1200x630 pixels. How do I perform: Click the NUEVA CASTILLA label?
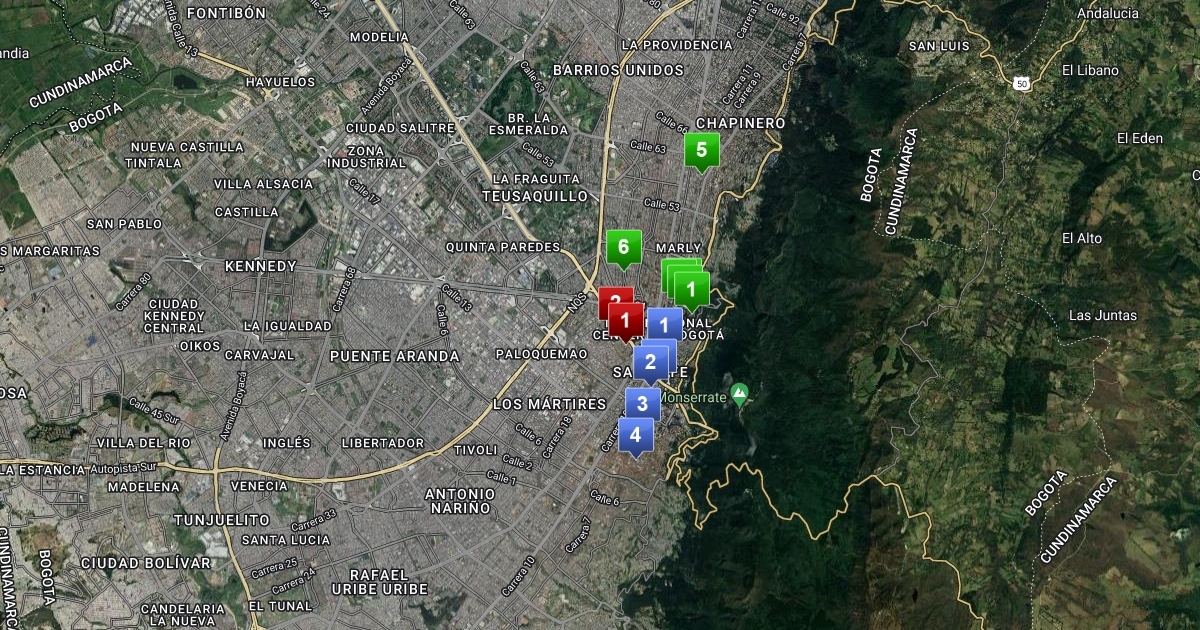point(187,147)
